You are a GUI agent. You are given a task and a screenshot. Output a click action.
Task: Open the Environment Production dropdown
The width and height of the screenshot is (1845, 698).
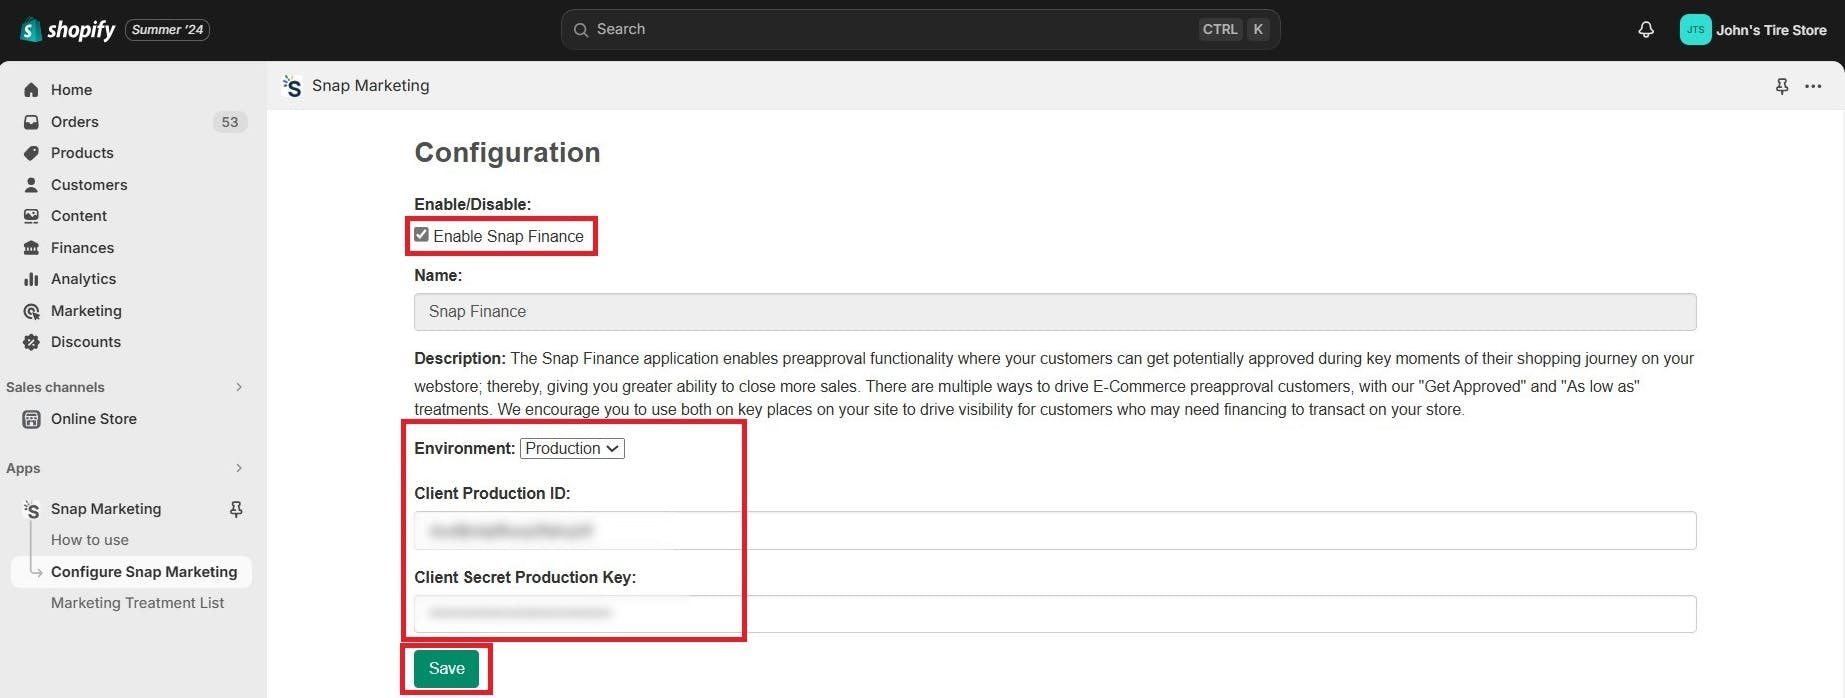572,449
